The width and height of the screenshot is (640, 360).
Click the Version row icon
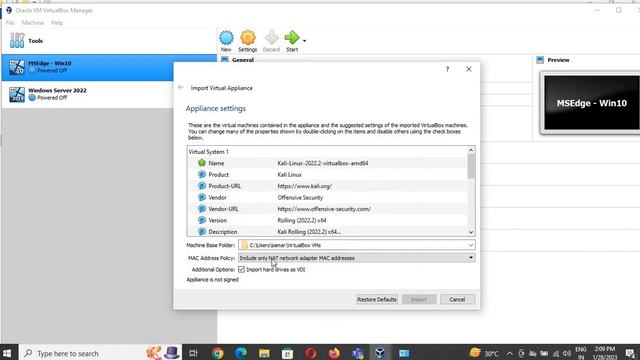coord(202,220)
